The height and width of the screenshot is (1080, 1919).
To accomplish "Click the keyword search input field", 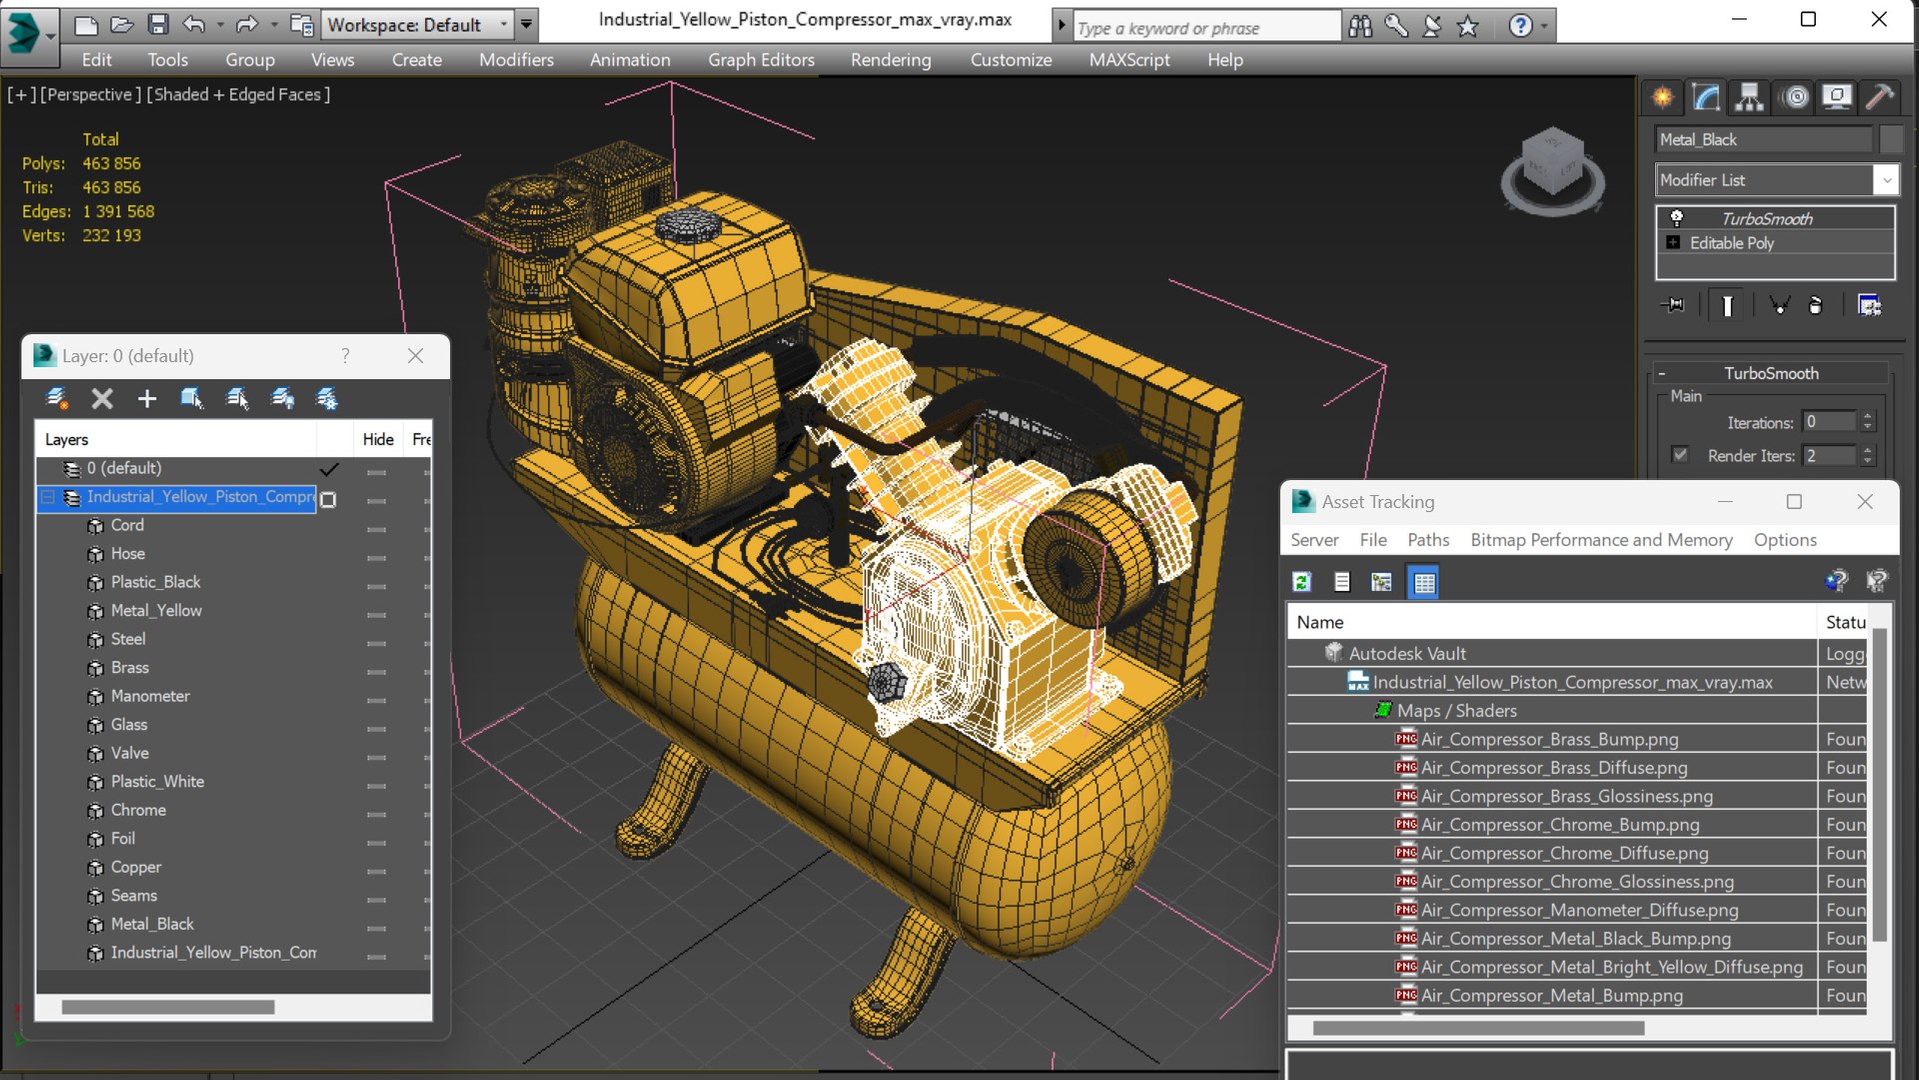I will (x=1206, y=27).
